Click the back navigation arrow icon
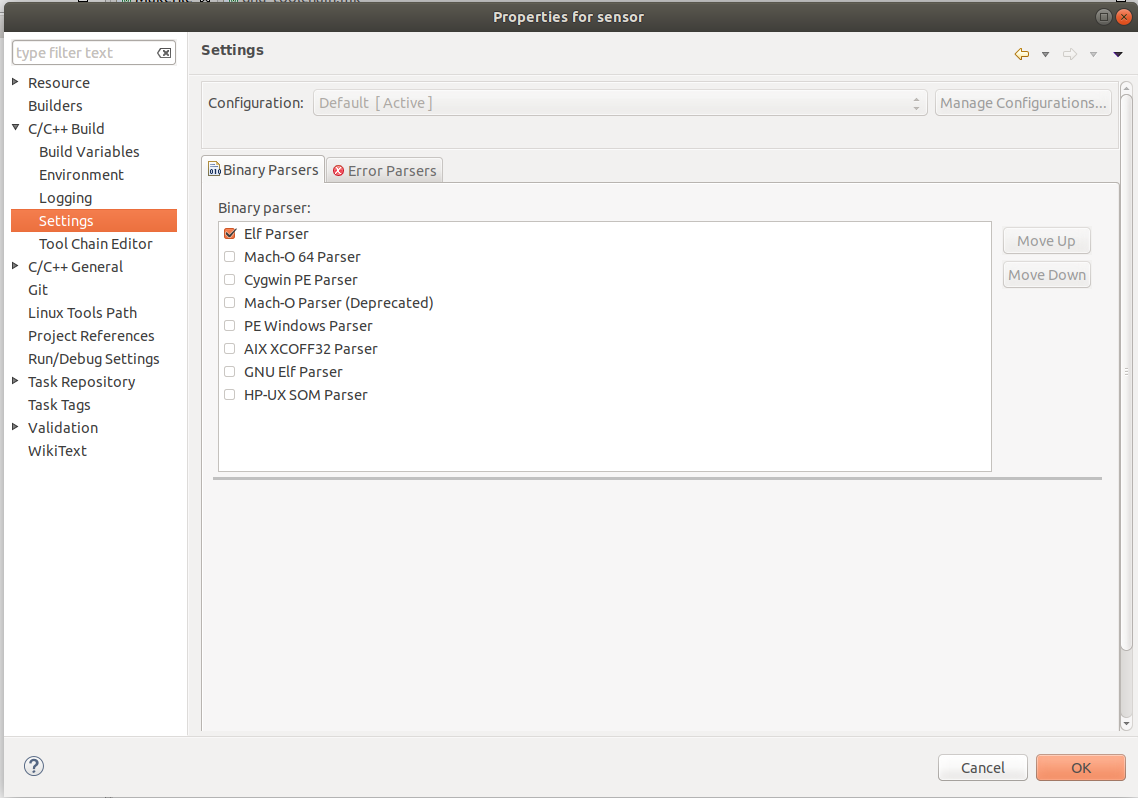This screenshot has height=798, width=1138. (1021, 54)
